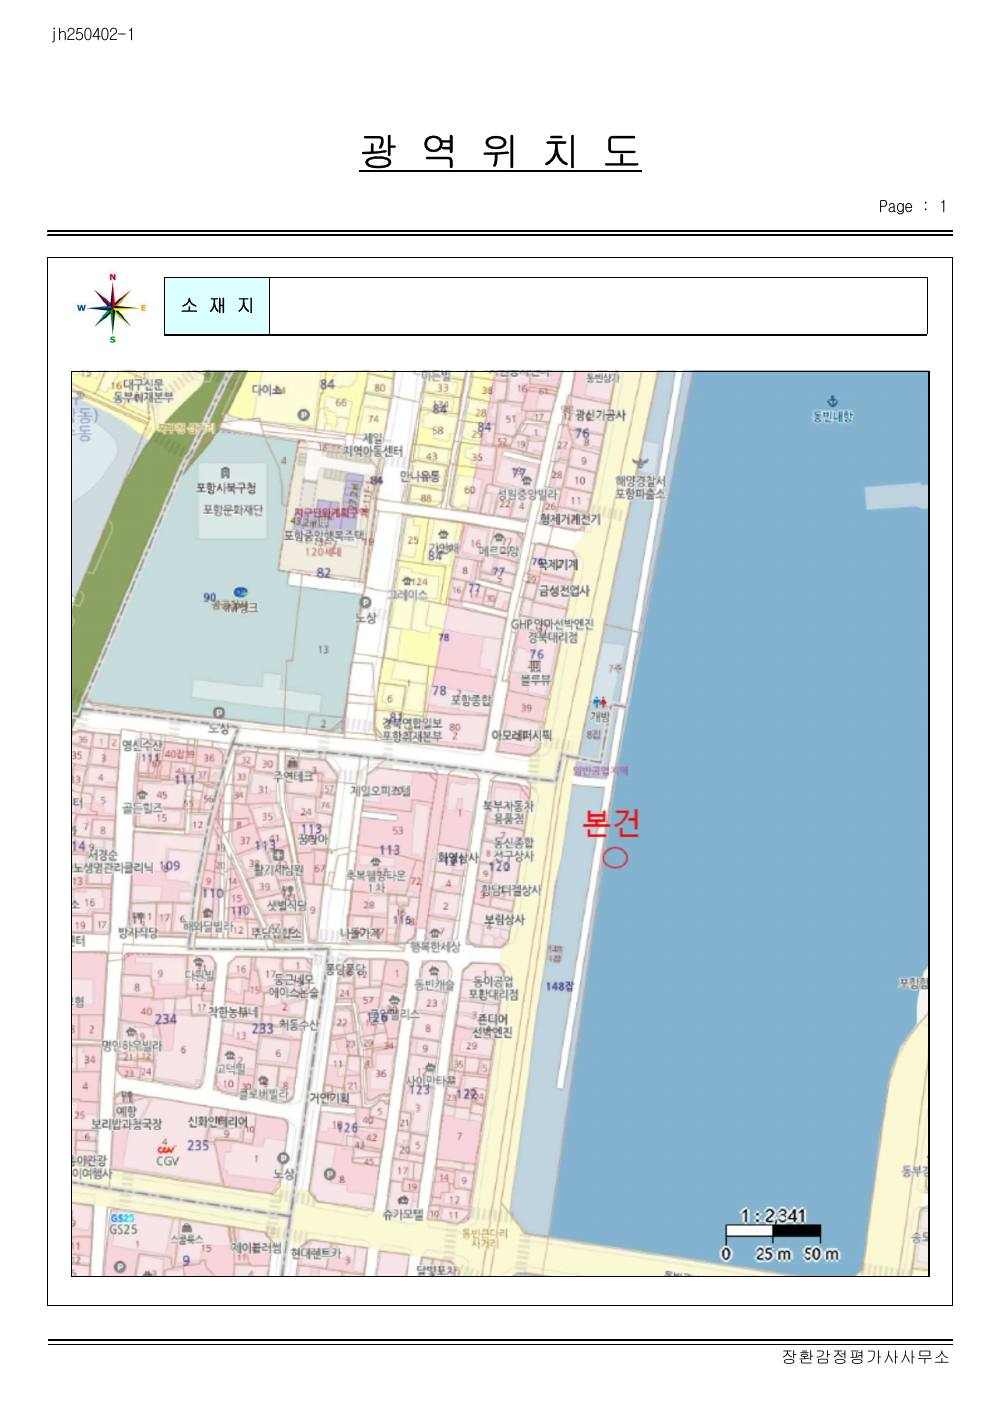Click the 슈가모텔 map label
Screen dimensions: 1000x1416
point(403,1215)
